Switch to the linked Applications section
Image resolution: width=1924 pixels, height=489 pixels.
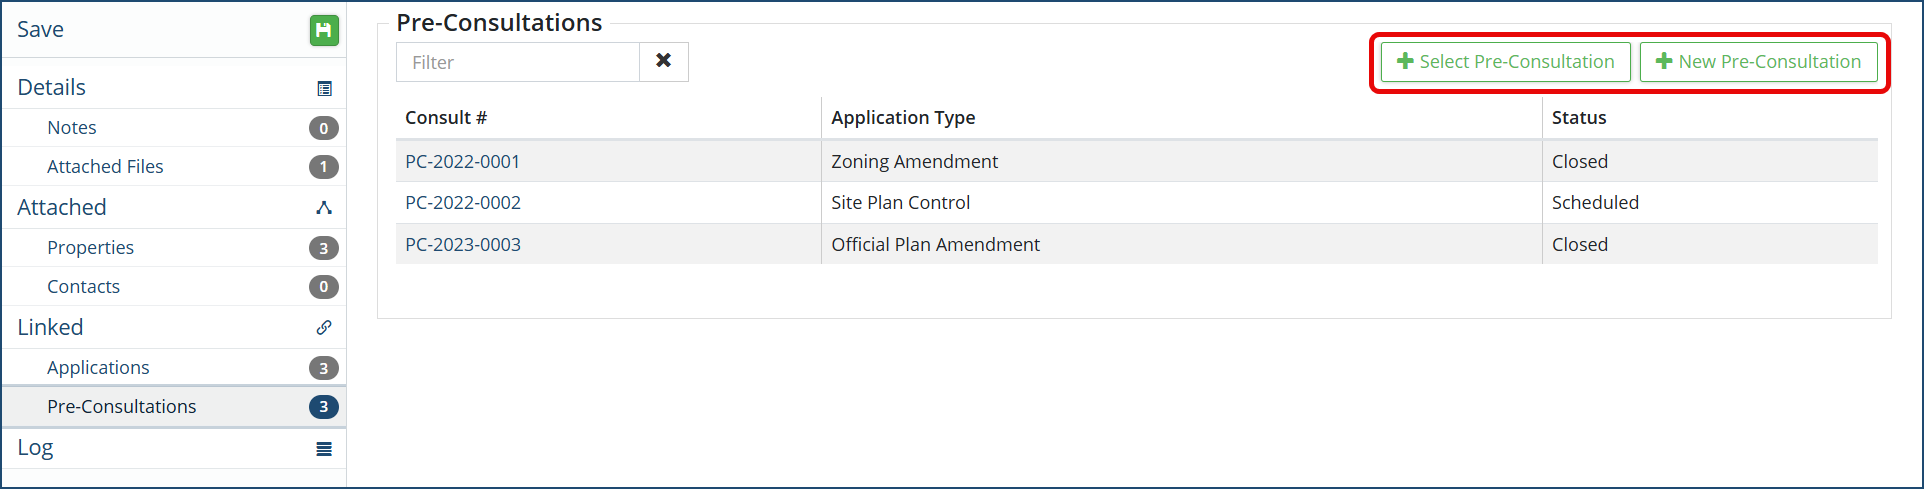[x=98, y=368]
